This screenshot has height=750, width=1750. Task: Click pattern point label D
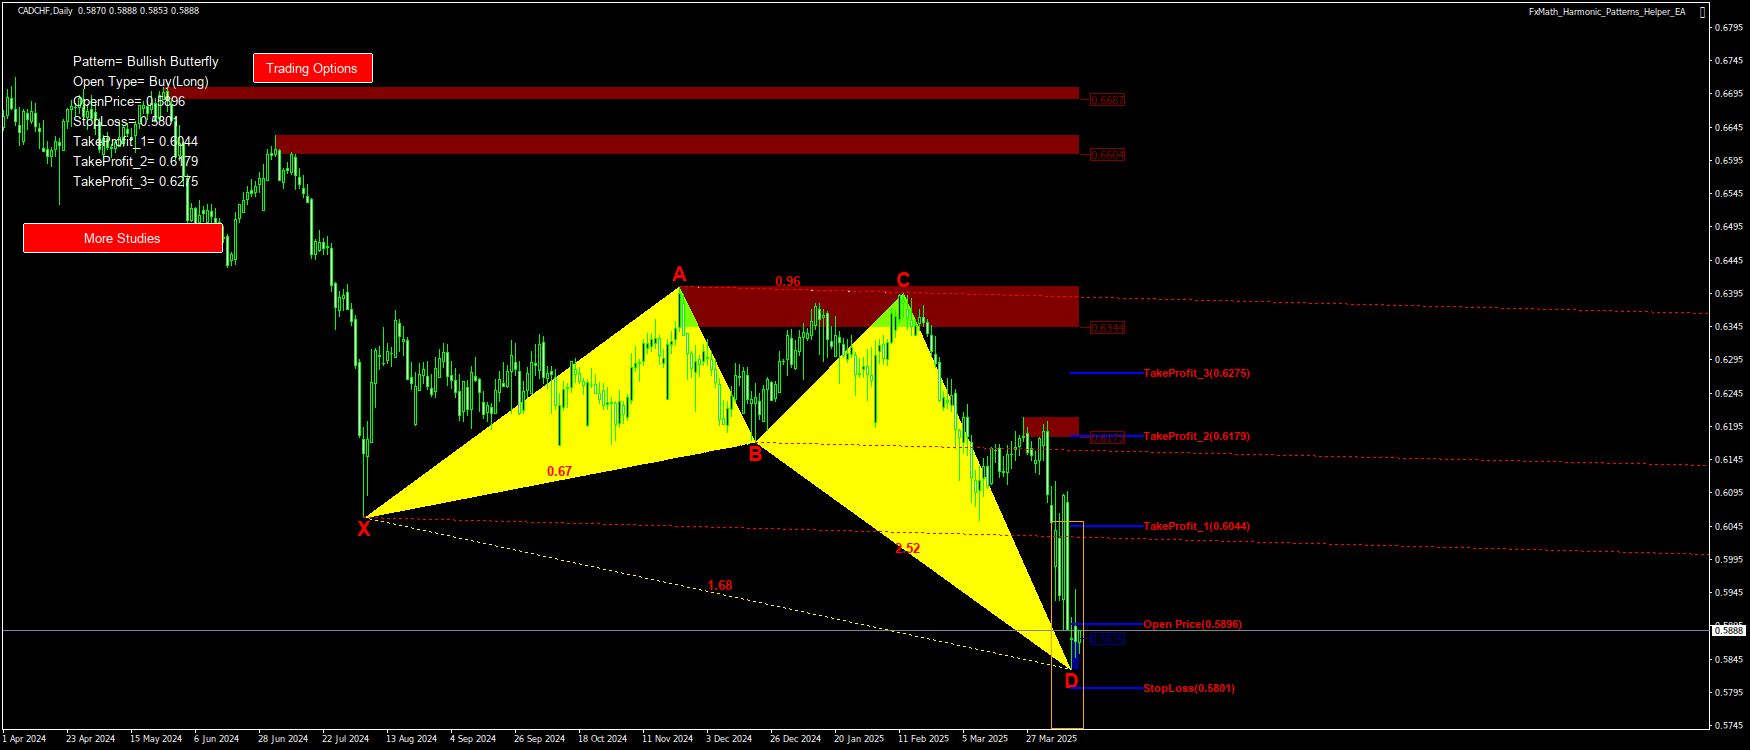click(x=1071, y=681)
